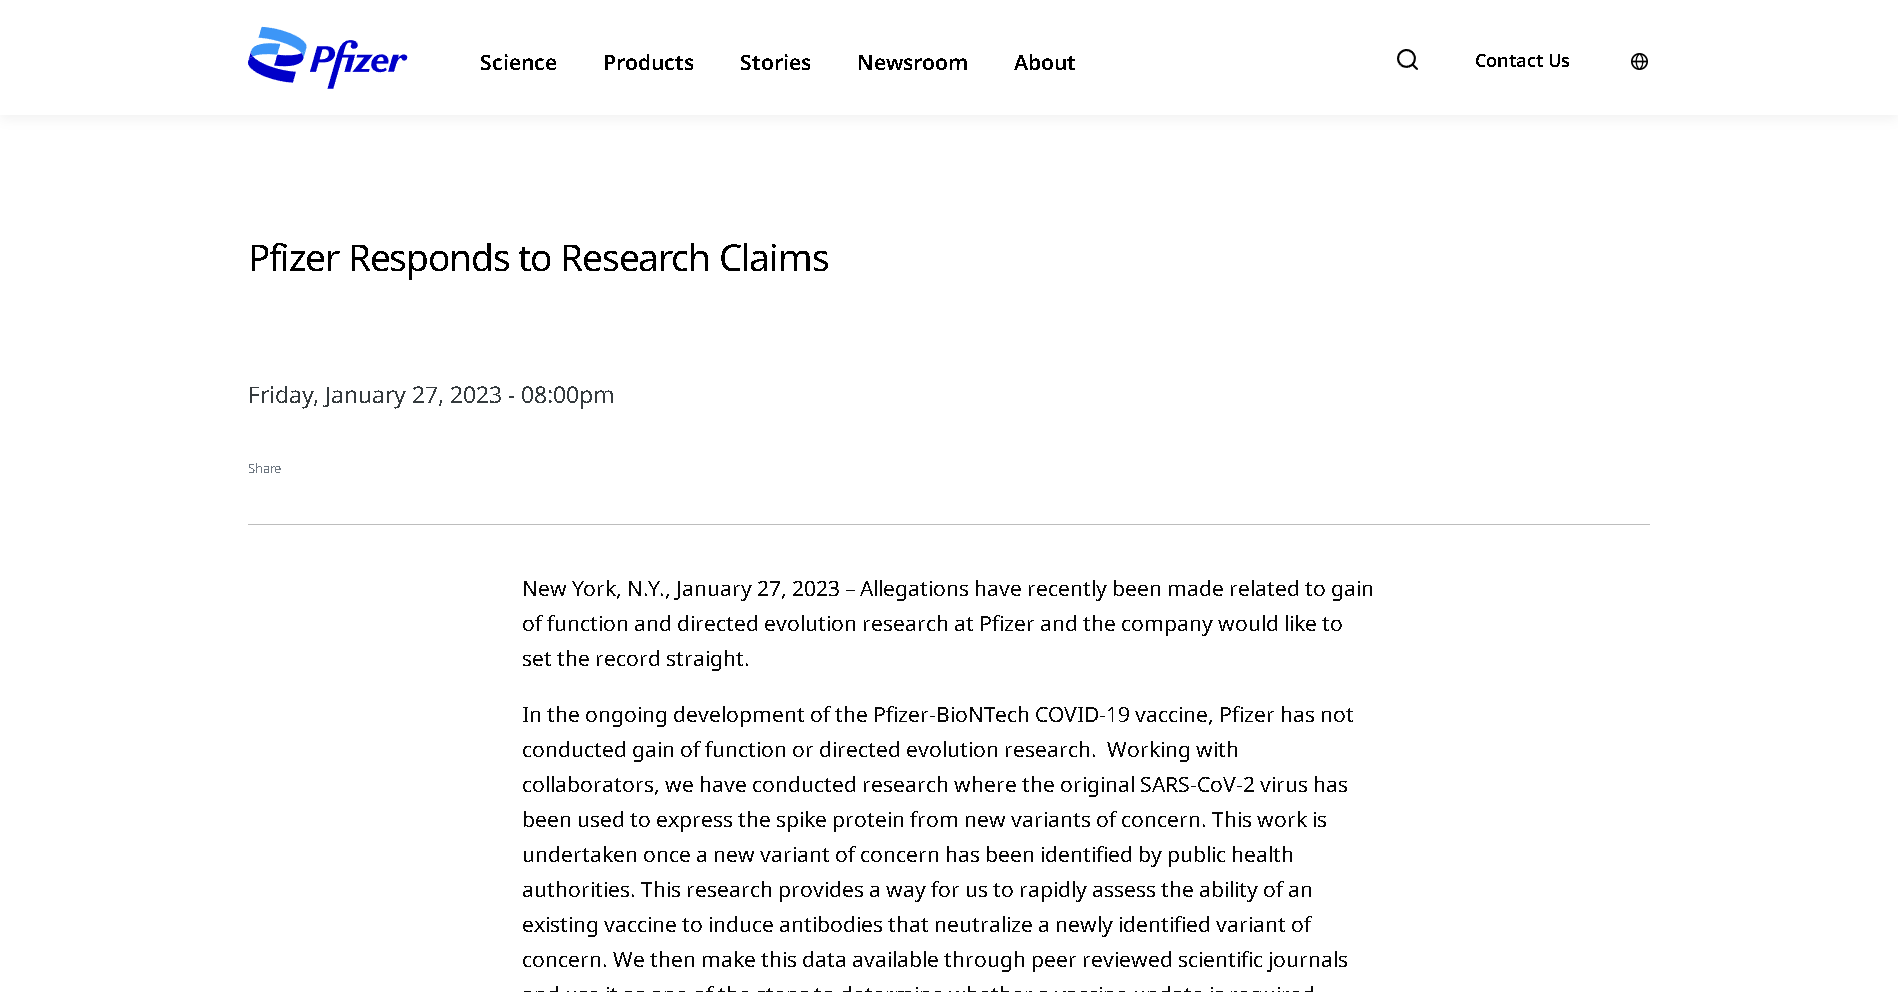
Task: Click the publication date Friday, January 27, 2023
Action: coord(430,395)
